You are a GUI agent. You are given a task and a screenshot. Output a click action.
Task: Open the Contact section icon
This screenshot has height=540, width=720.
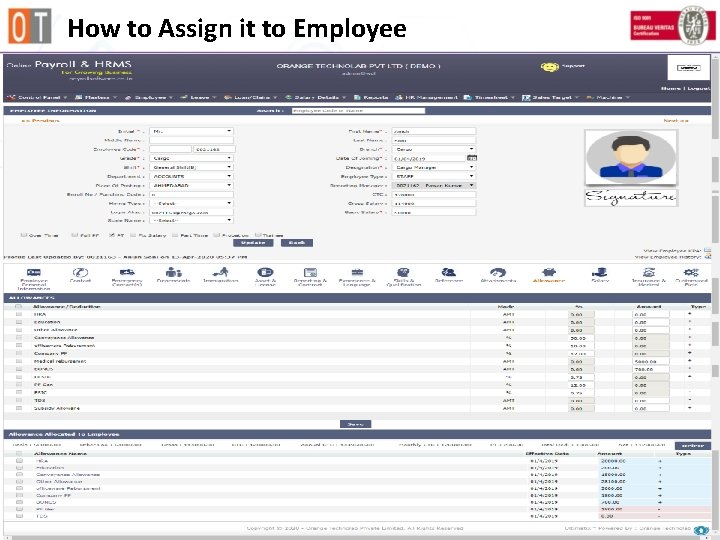(80, 272)
